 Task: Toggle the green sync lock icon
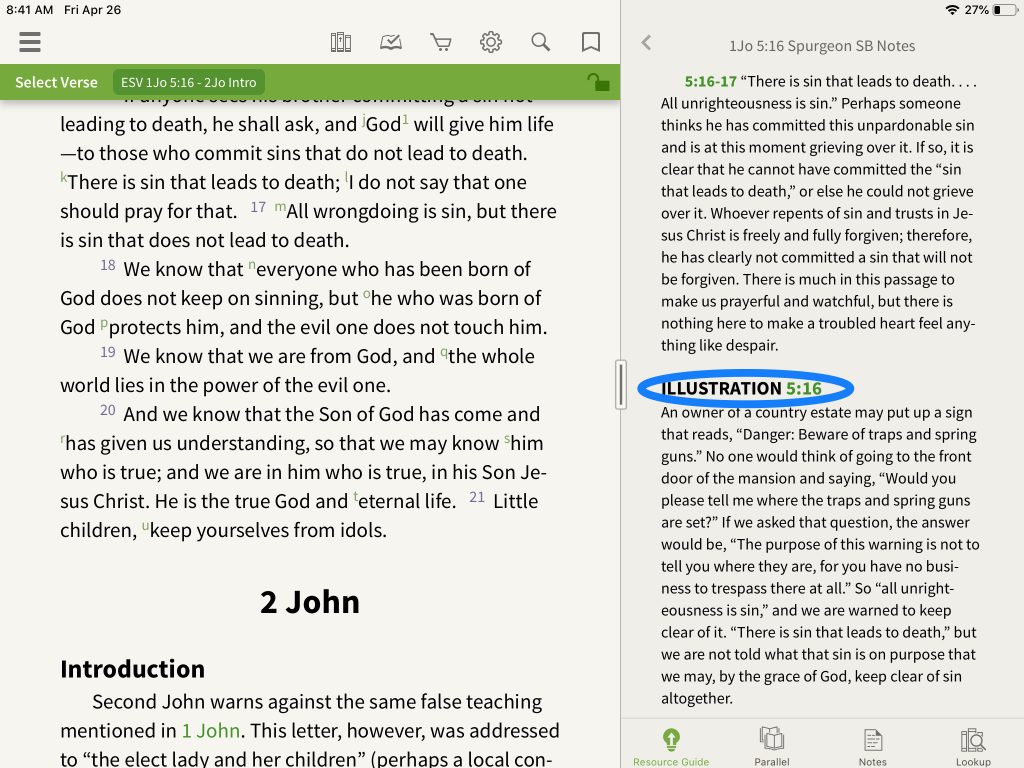point(598,82)
